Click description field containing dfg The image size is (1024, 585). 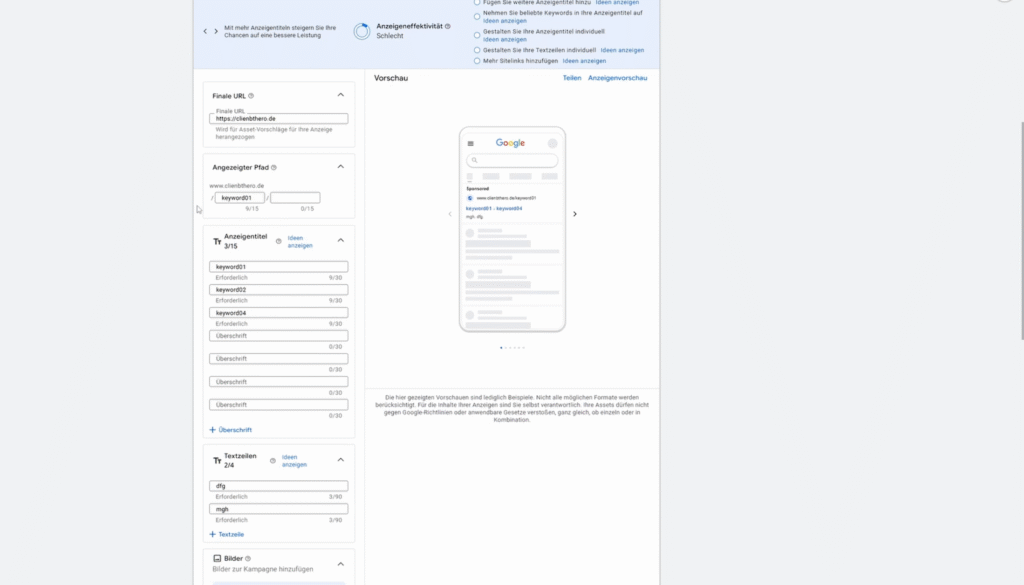coord(279,486)
